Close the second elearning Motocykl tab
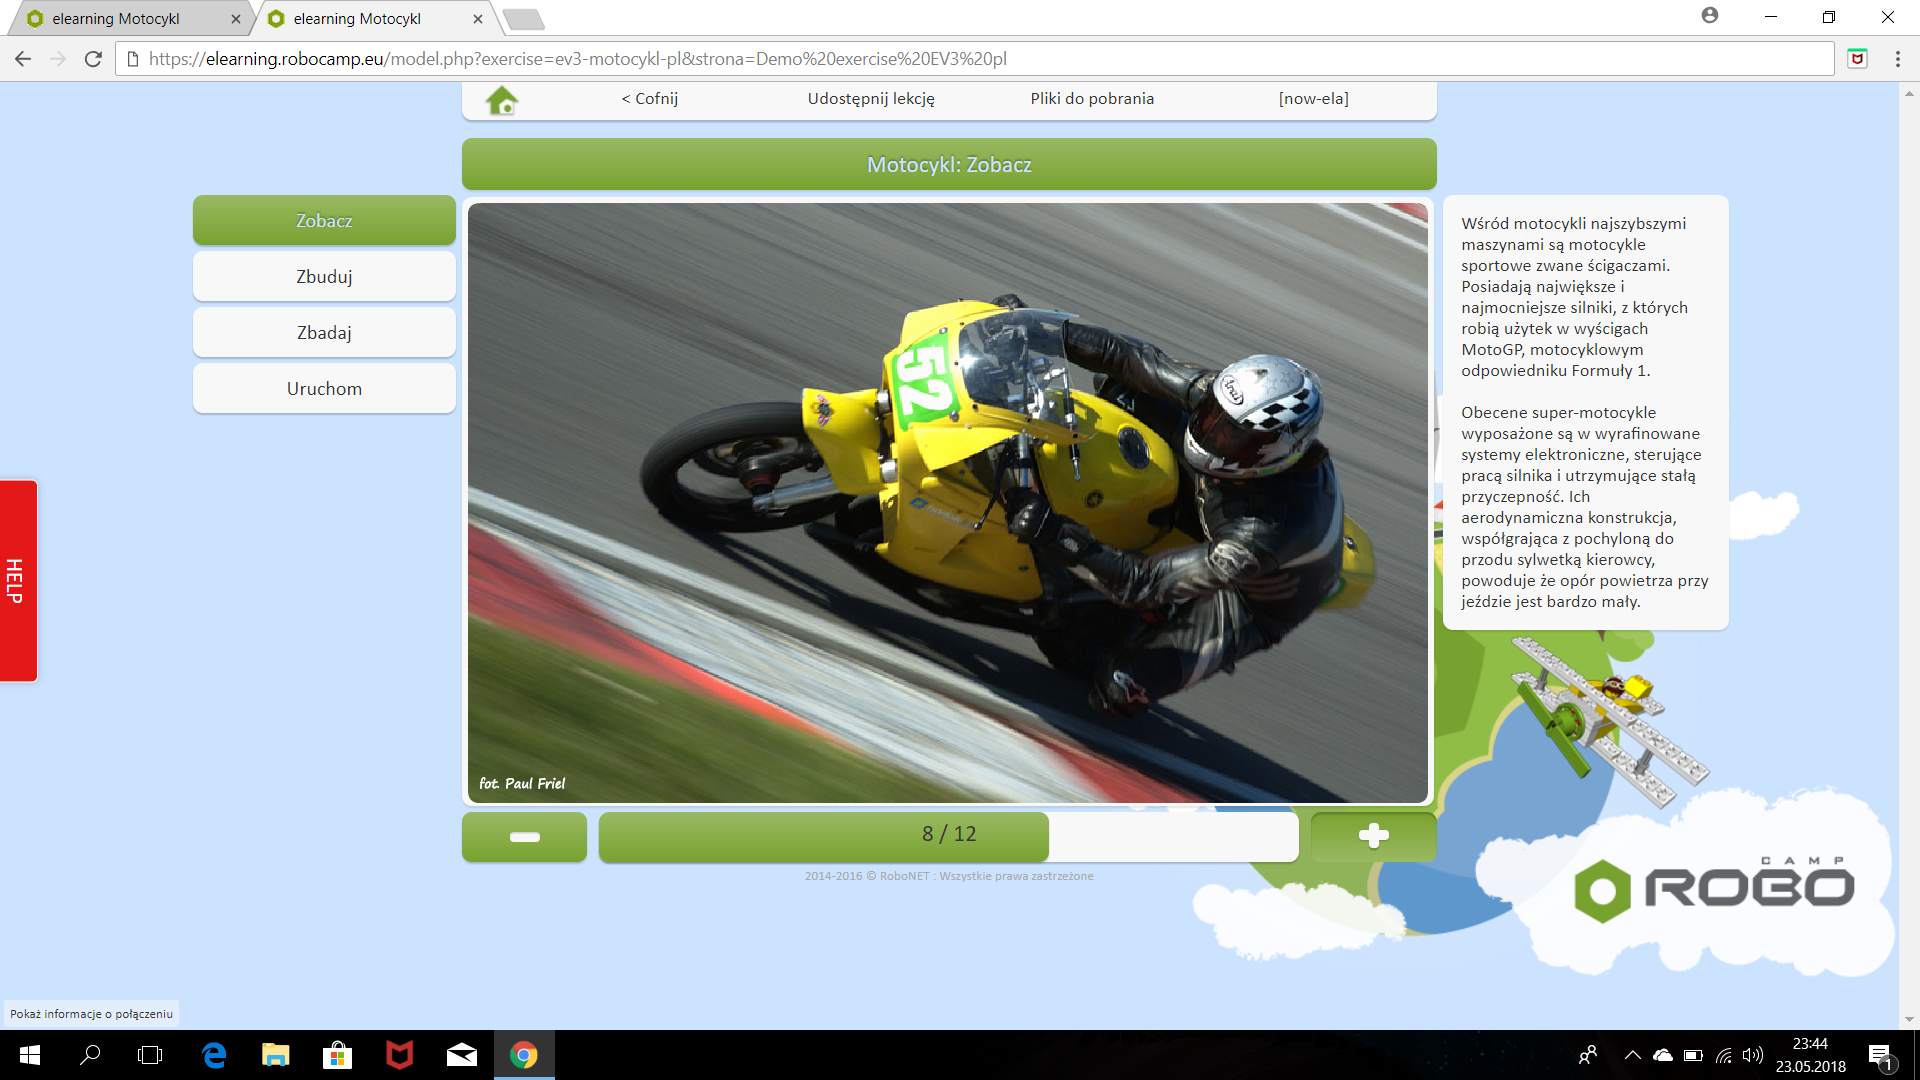 click(478, 19)
